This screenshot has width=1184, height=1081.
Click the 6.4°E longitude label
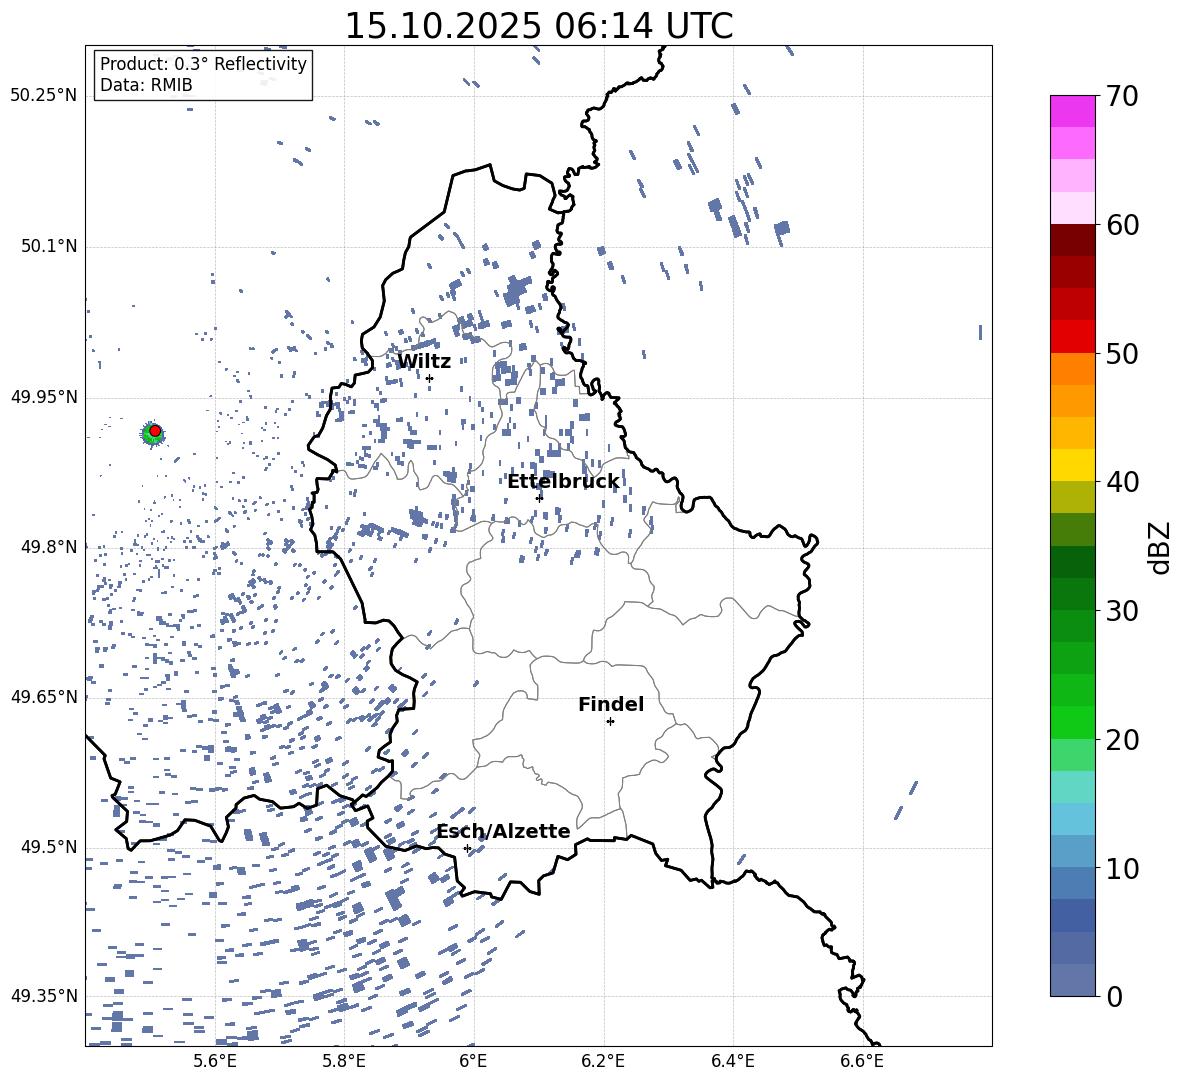pos(732,1061)
